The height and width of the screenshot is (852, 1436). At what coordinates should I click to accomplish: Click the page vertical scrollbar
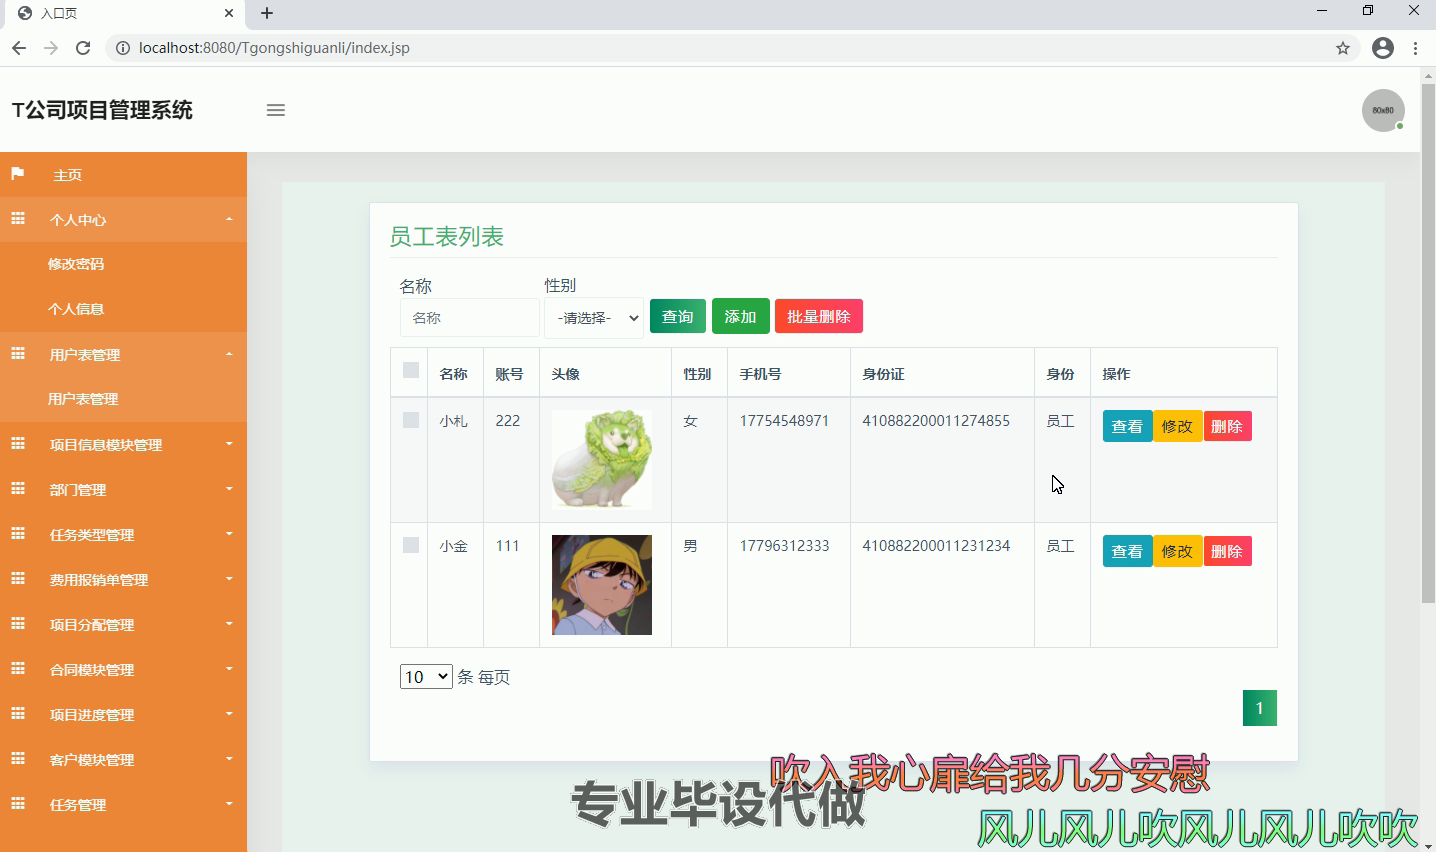pos(1428,343)
